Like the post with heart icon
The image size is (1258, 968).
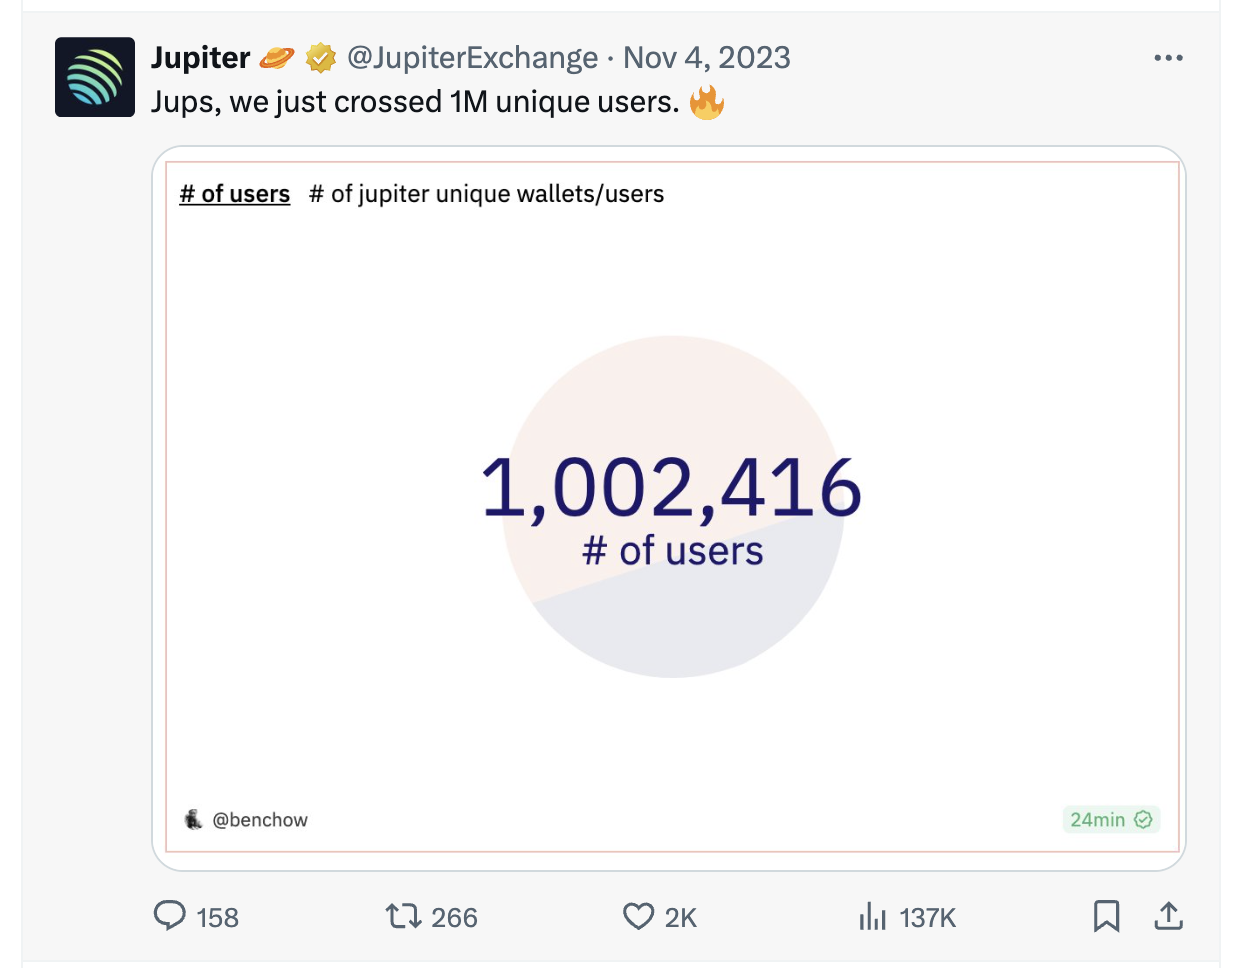click(x=638, y=916)
